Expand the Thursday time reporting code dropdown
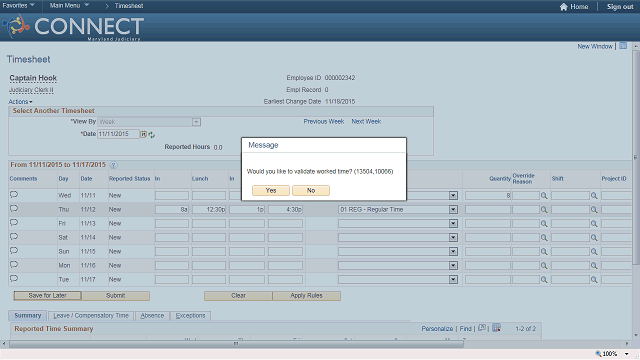This screenshot has width=640, height=360. pyautogui.click(x=453, y=210)
